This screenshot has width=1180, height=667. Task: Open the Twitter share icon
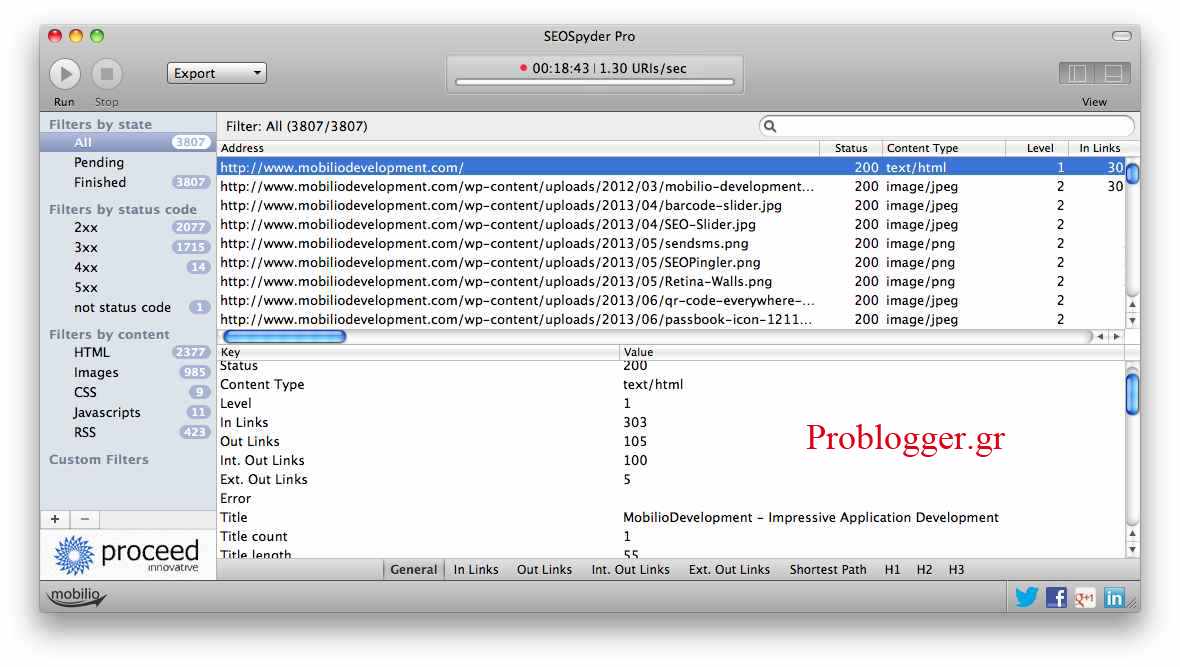click(x=1026, y=597)
